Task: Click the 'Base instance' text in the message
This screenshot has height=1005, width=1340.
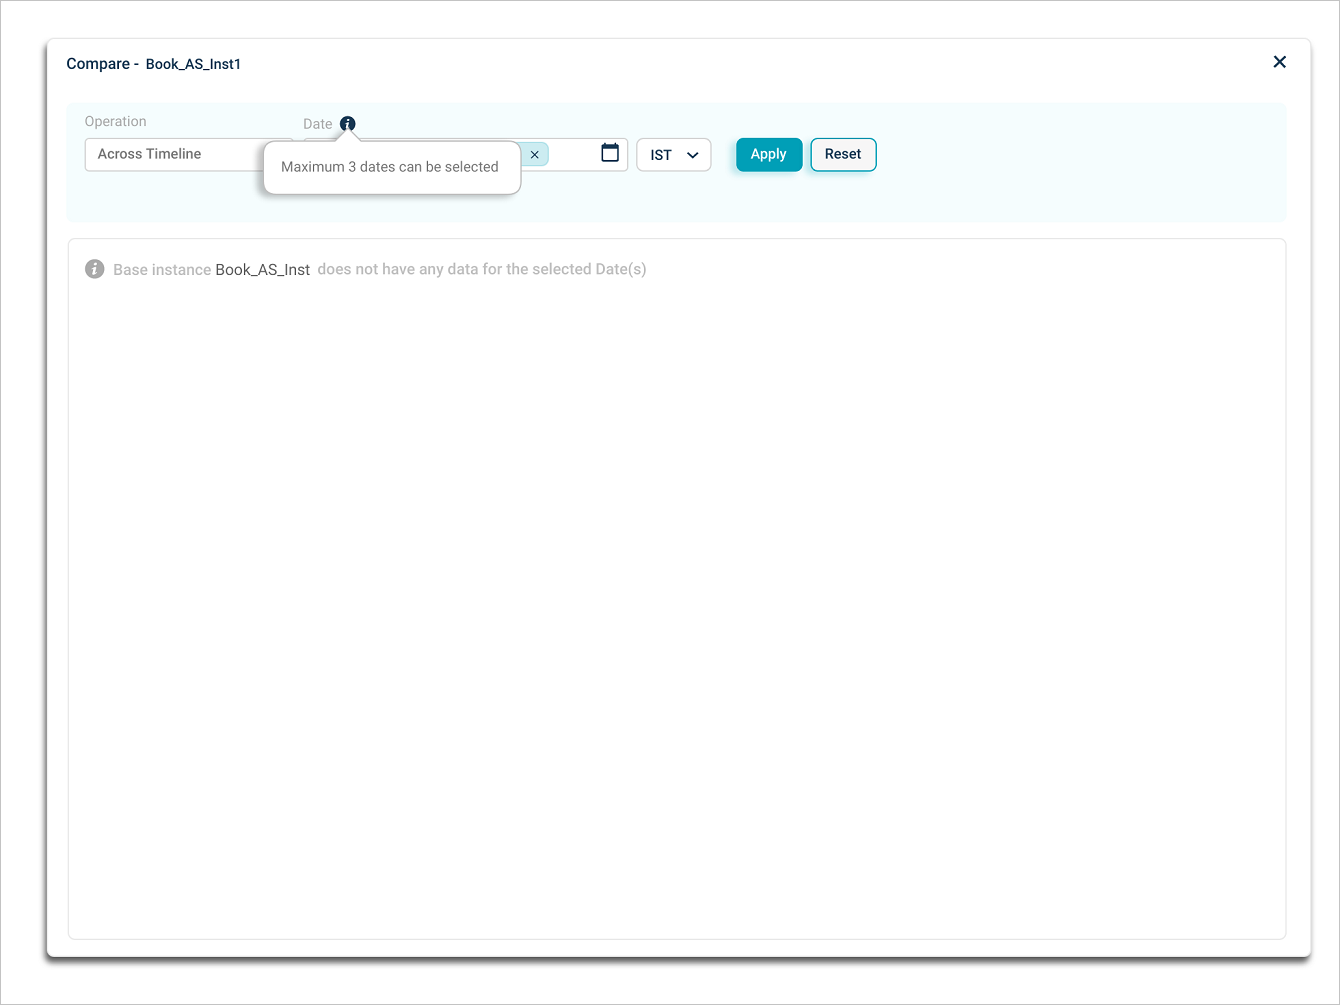Action: tap(161, 270)
